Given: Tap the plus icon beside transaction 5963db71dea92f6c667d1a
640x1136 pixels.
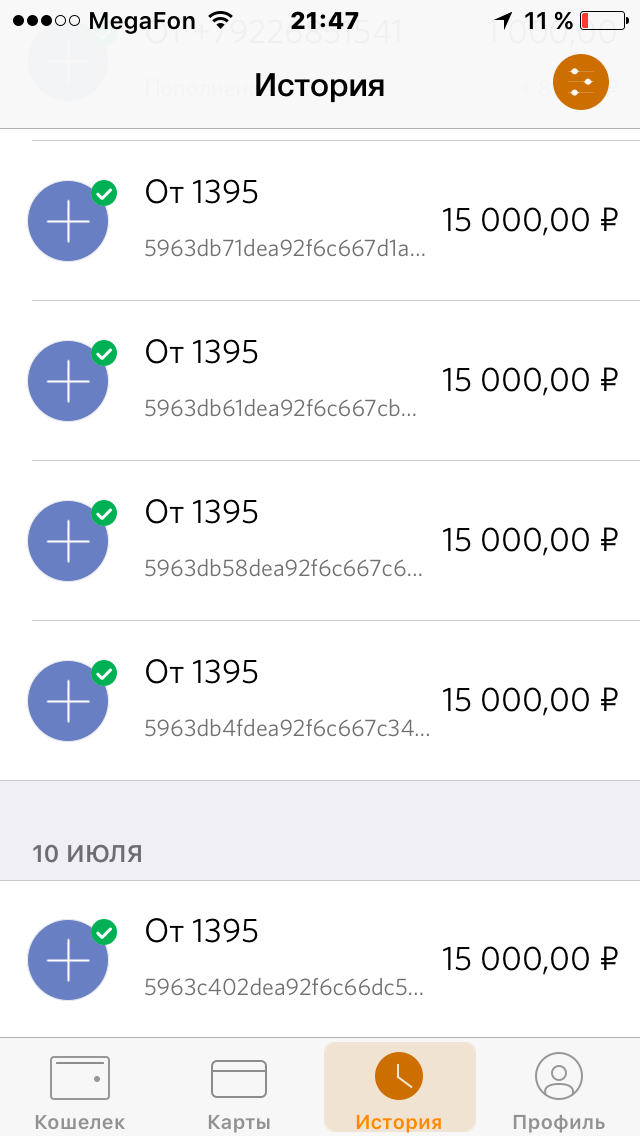Looking at the screenshot, I should [68, 221].
